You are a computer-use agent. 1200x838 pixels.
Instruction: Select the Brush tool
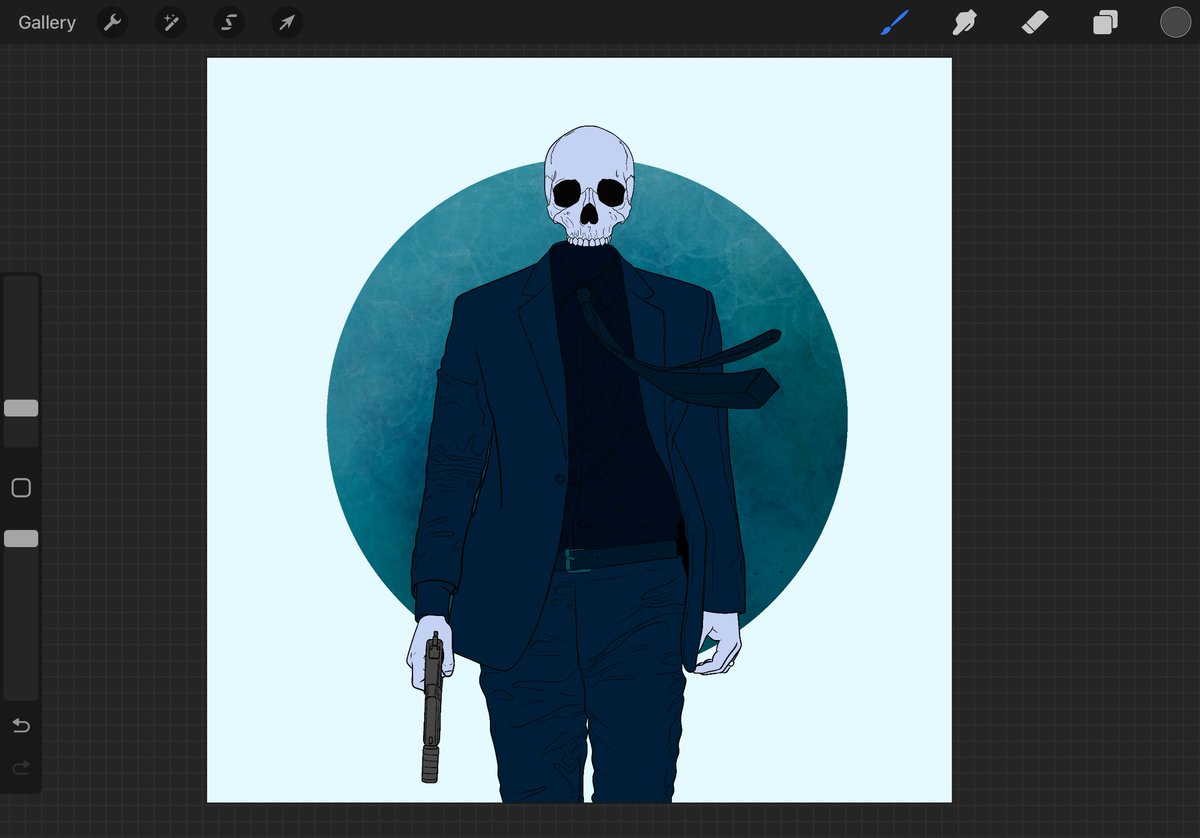pos(893,21)
